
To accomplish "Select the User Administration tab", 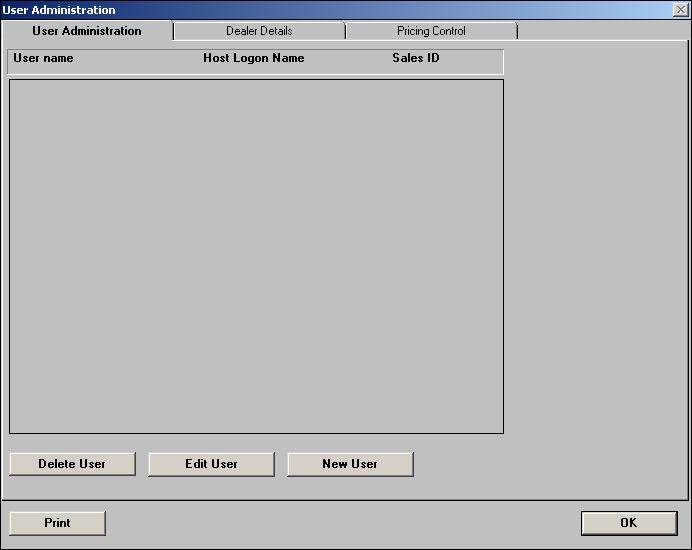I will click(87, 31).
